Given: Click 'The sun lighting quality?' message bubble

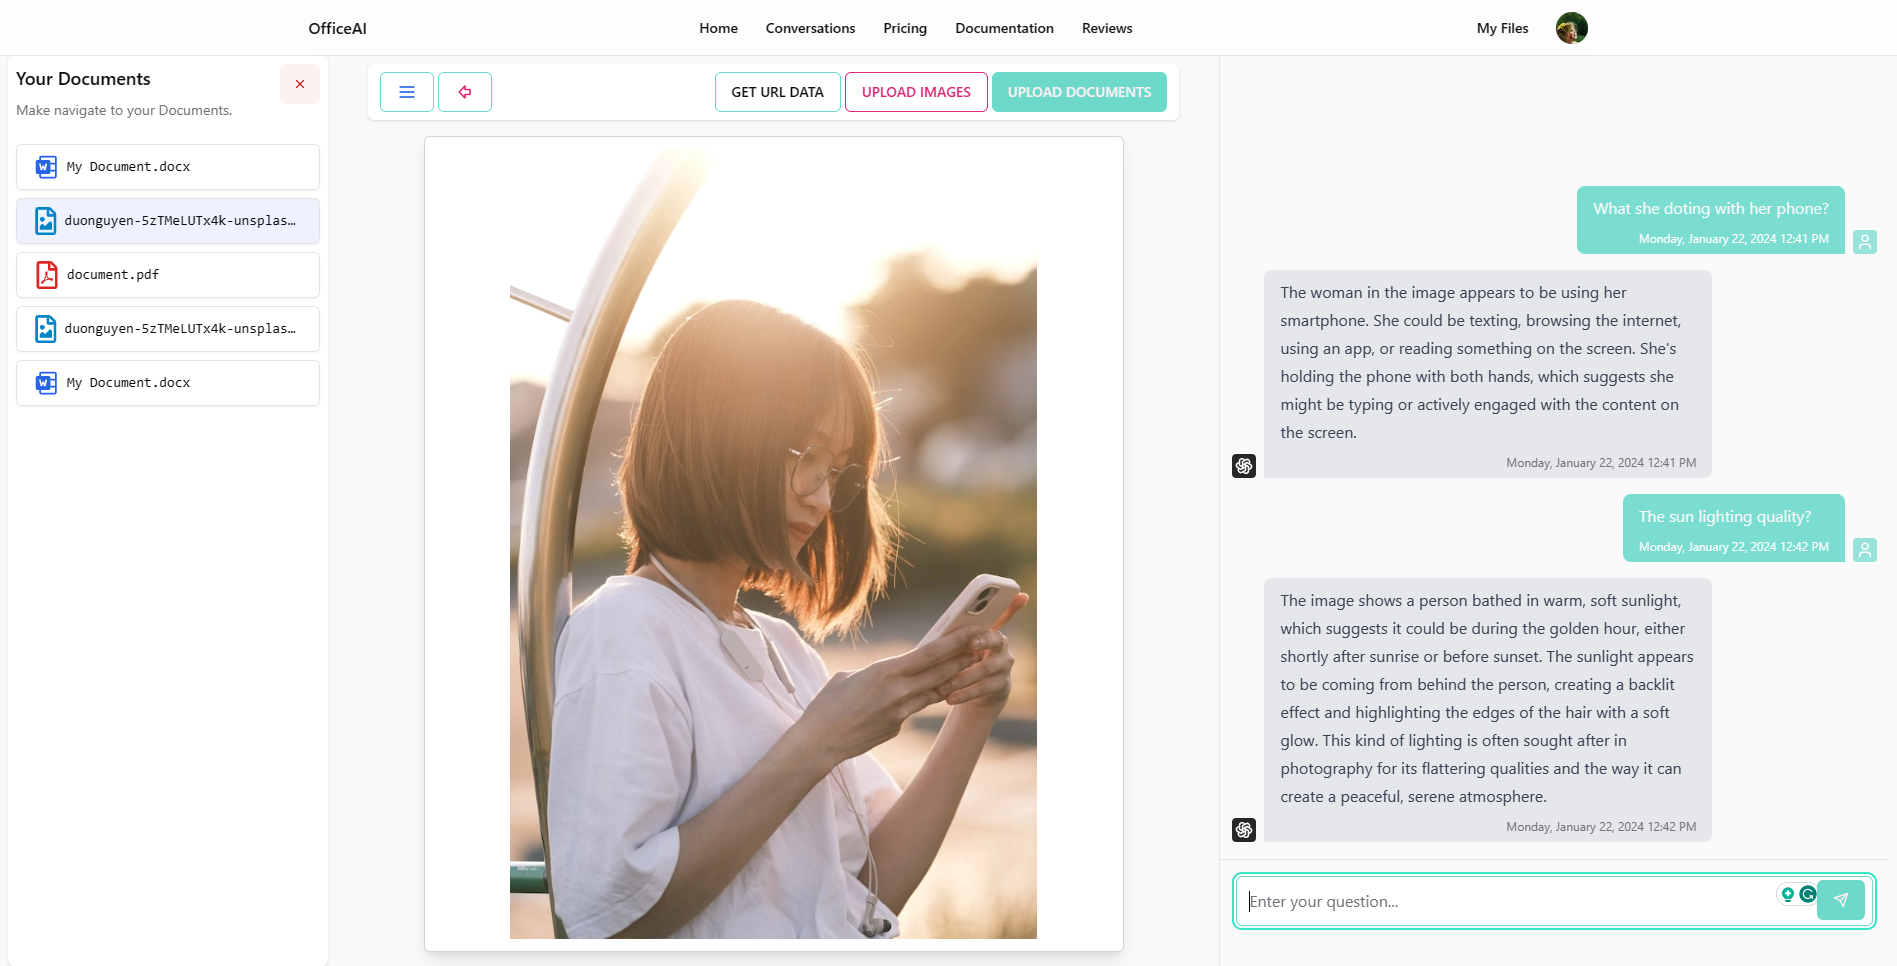Looking at the screenshot, I should 1733,528.
